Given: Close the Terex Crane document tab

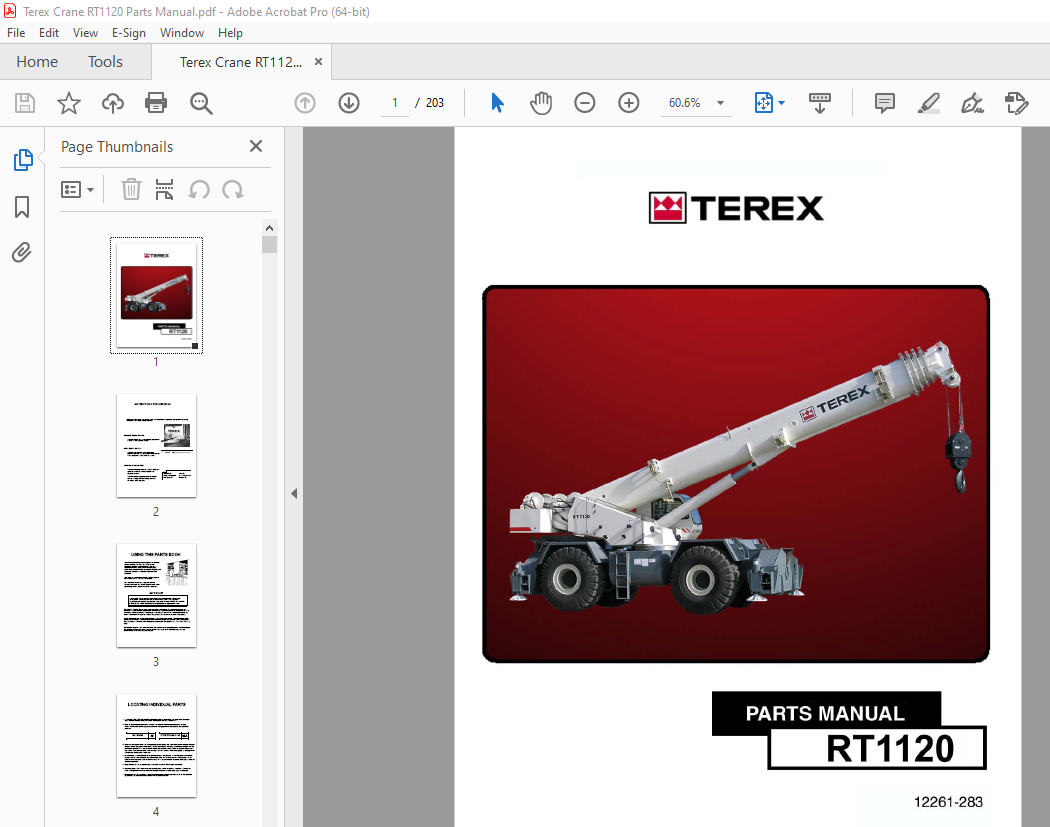Looking at the screenshot, I should [319, 62].
